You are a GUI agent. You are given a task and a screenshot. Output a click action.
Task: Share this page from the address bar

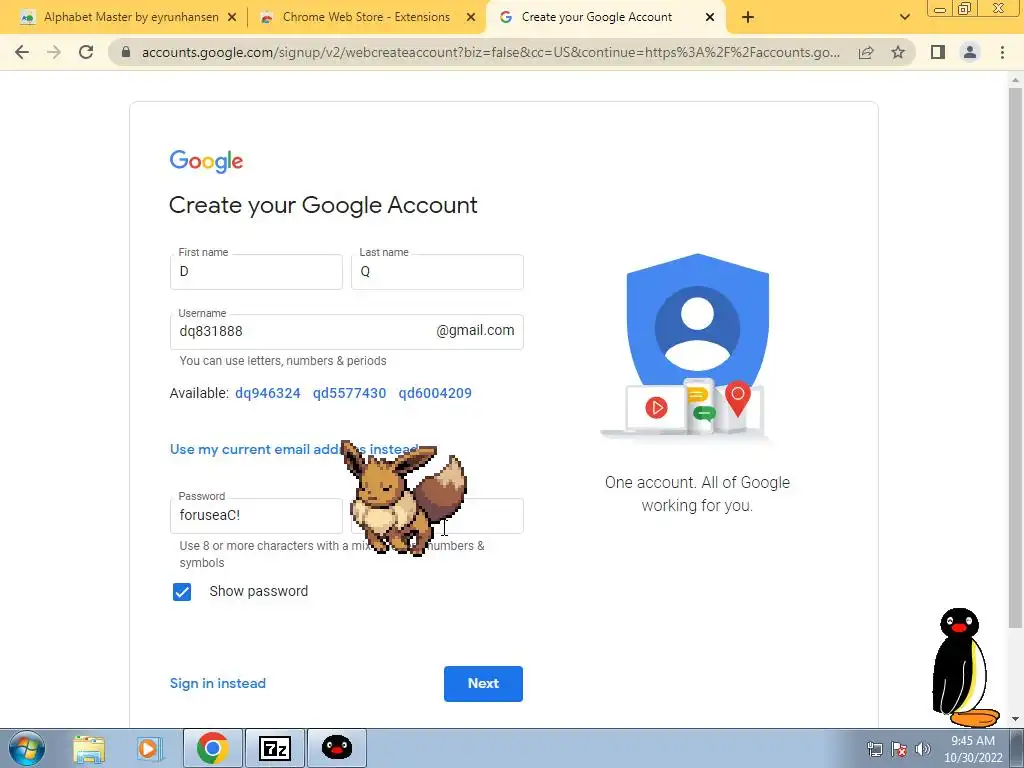point(866,52)
